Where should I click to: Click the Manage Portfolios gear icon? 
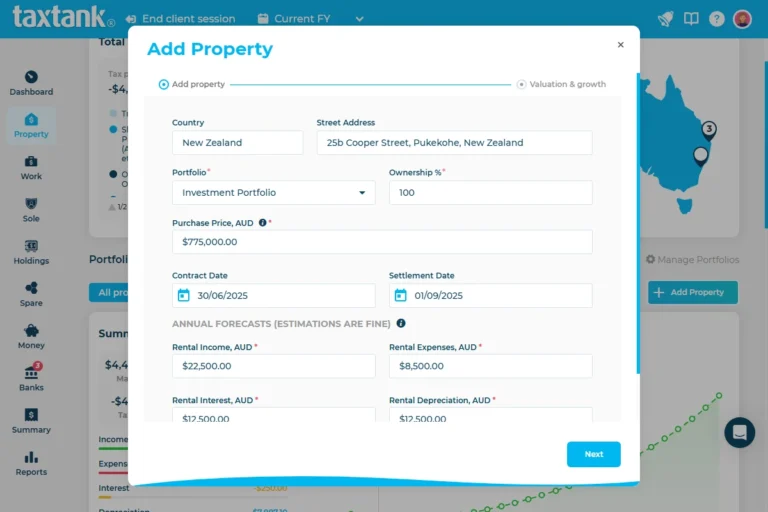650,259
